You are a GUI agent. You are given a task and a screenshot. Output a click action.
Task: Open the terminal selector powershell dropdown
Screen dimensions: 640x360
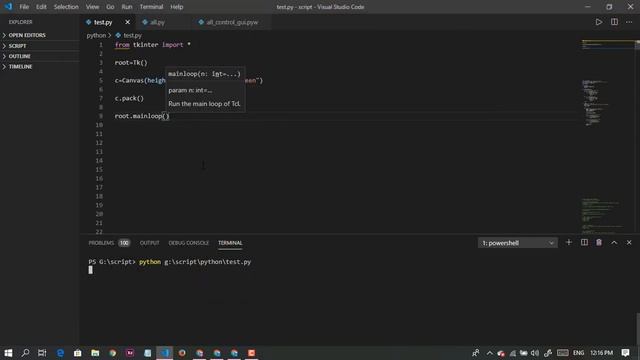coord(517,243)
